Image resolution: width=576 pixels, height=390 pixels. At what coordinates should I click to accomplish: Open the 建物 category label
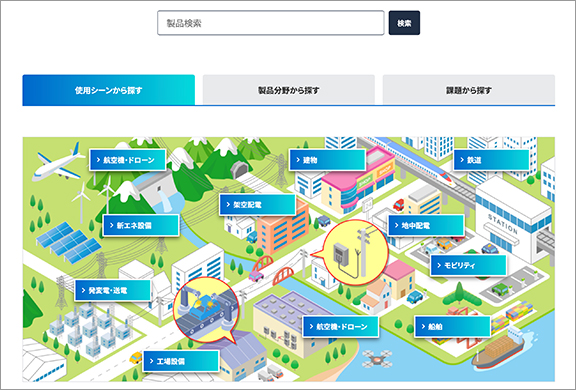[x=327, y=160]
